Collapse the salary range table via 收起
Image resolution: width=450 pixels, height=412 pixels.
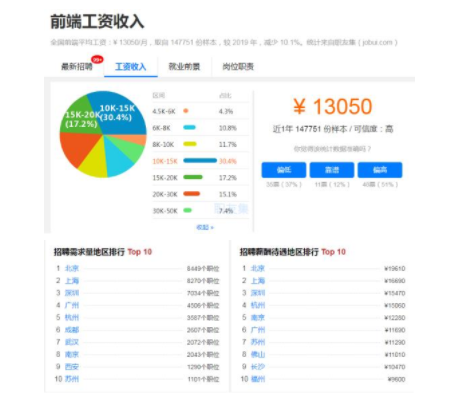pos(205,227)
